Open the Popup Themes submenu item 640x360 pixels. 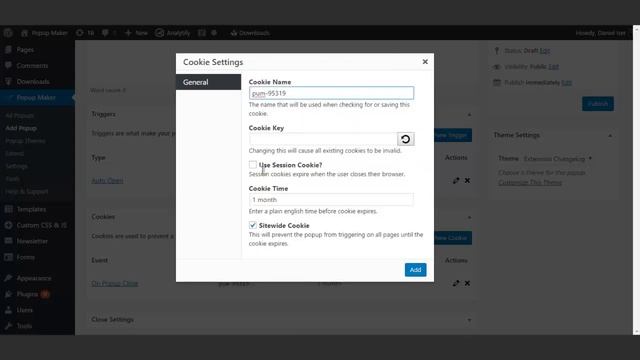[25, 141]
